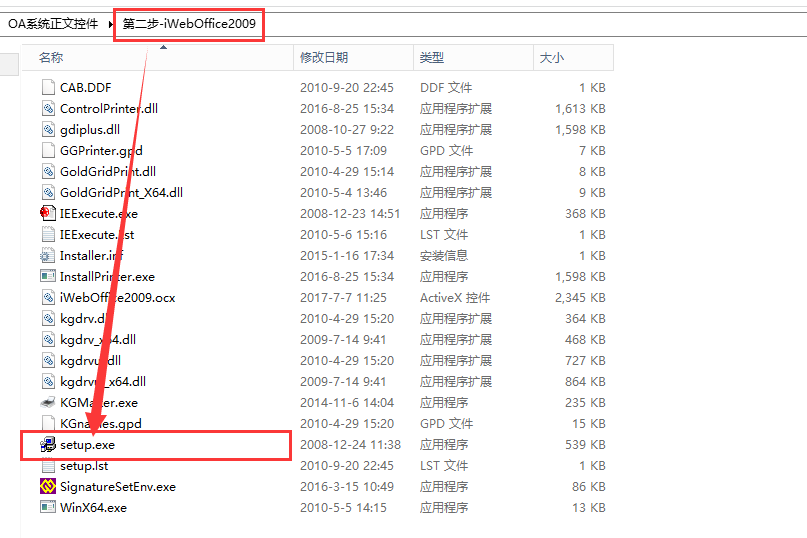Select the setup.lst file name
Screen dimensions: 807x538
[x=84, y=466]
